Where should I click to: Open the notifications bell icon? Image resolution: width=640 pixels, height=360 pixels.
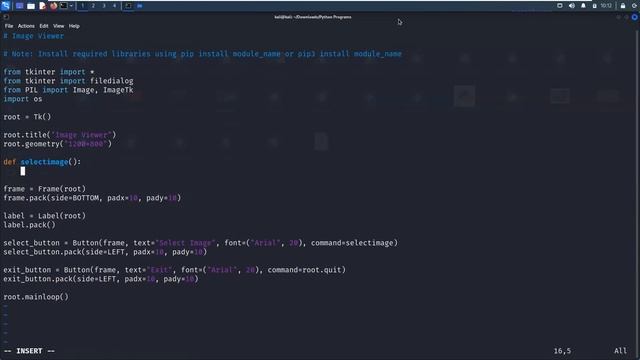[583, 6]
